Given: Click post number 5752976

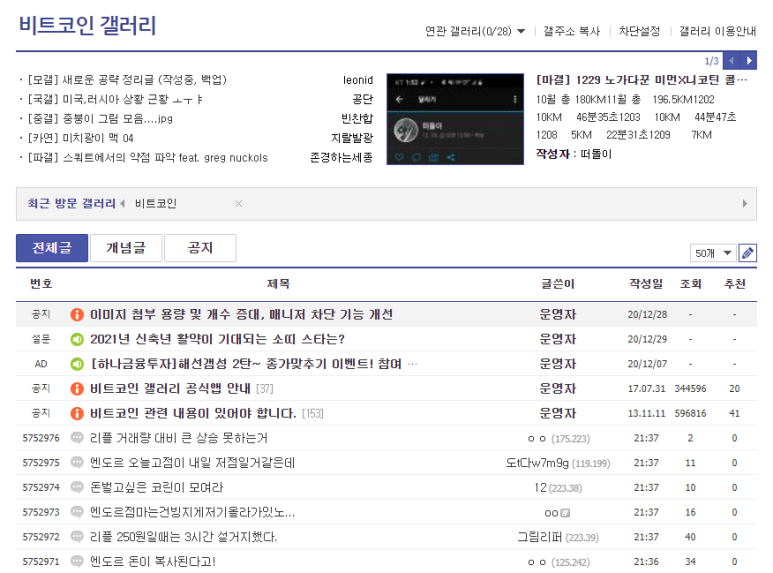Looking at the screenshot, I should pos(41,438).
